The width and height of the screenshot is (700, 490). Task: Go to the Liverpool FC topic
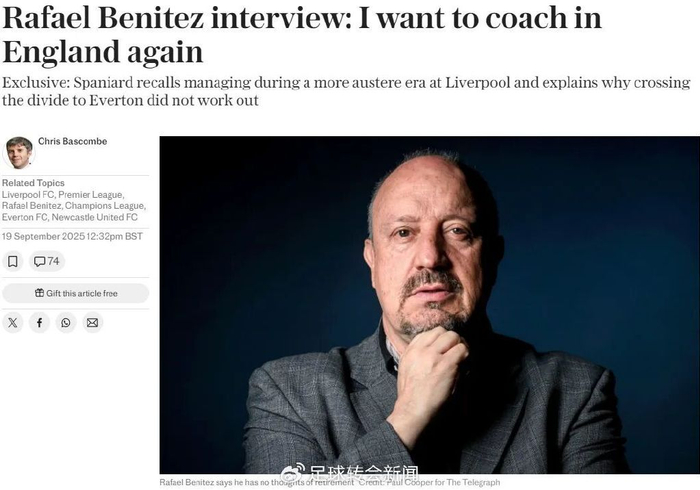coord(28,194)
